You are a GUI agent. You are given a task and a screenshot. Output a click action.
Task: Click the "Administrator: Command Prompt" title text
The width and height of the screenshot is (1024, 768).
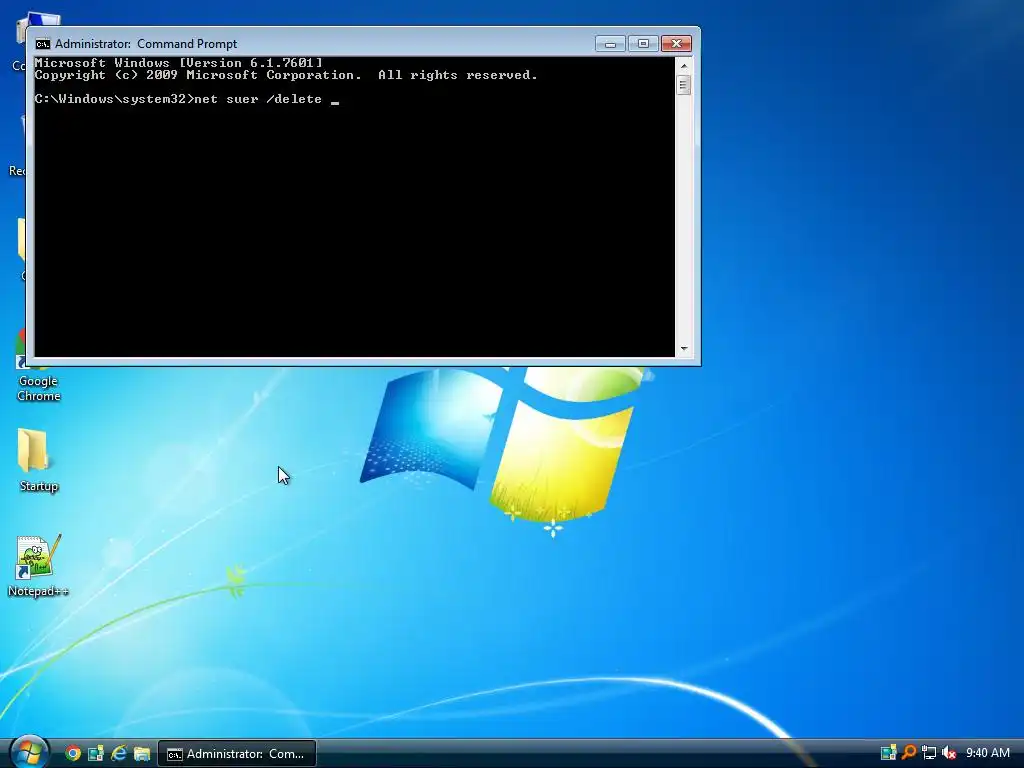(146, 44)
